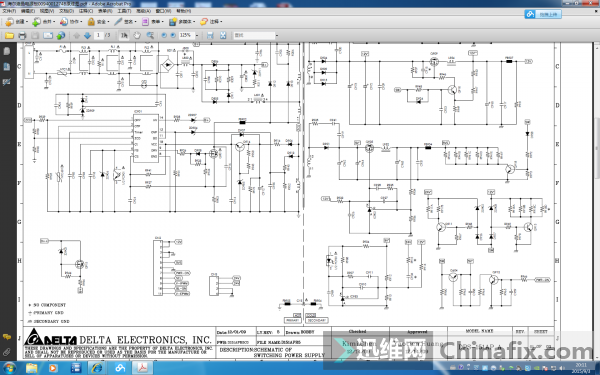Activate the Select text cursor tool
600x375 pixels.
pyautogui.click(x=124, y=36)
